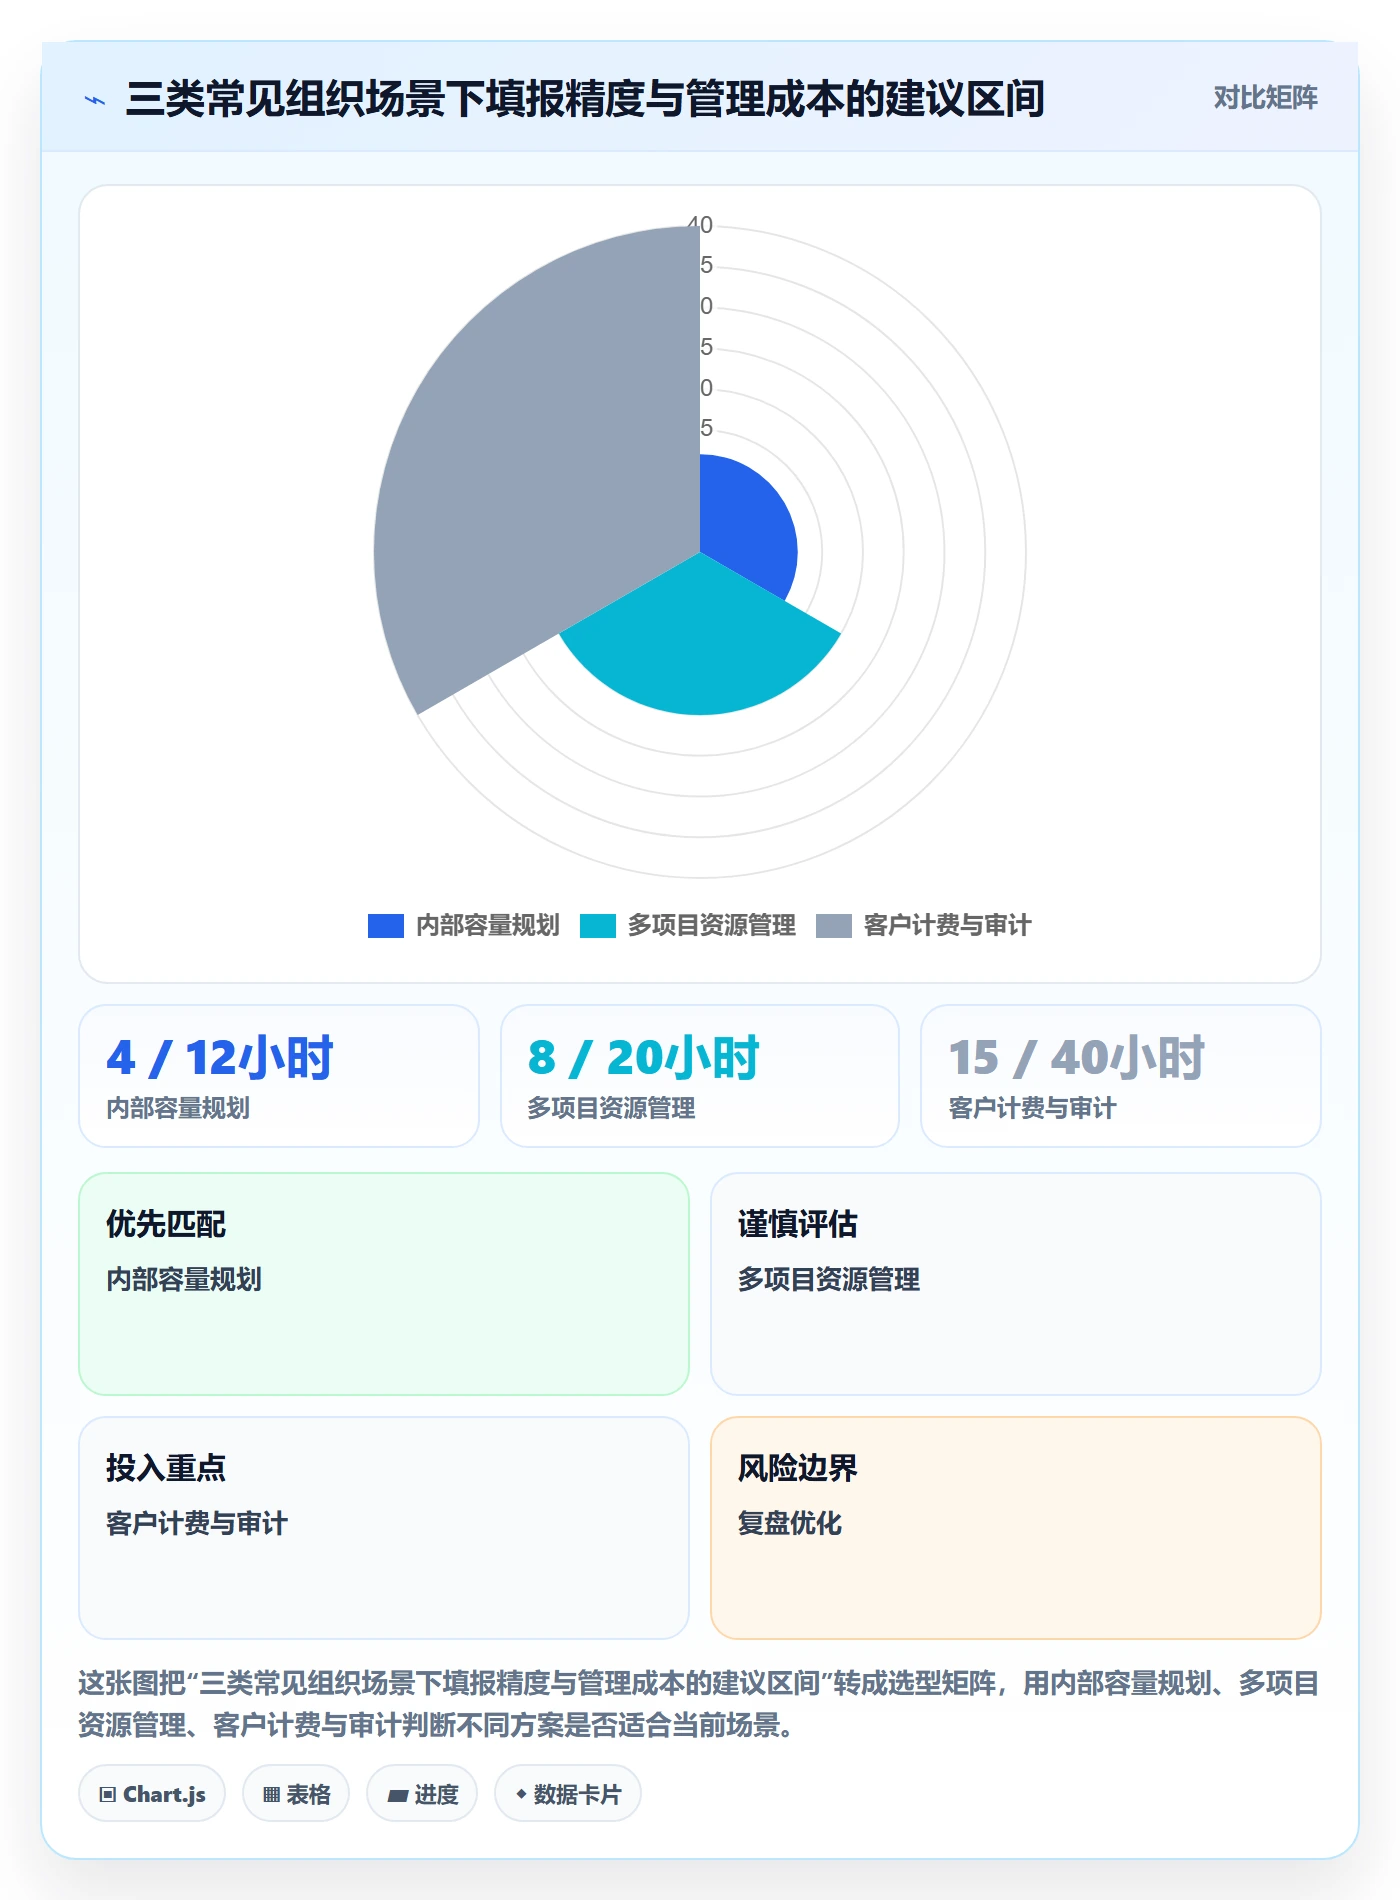The height and width of the screenshot is (1900, 1400).
Task: Click the 表格 chip grid icon
Action: 272,1795
